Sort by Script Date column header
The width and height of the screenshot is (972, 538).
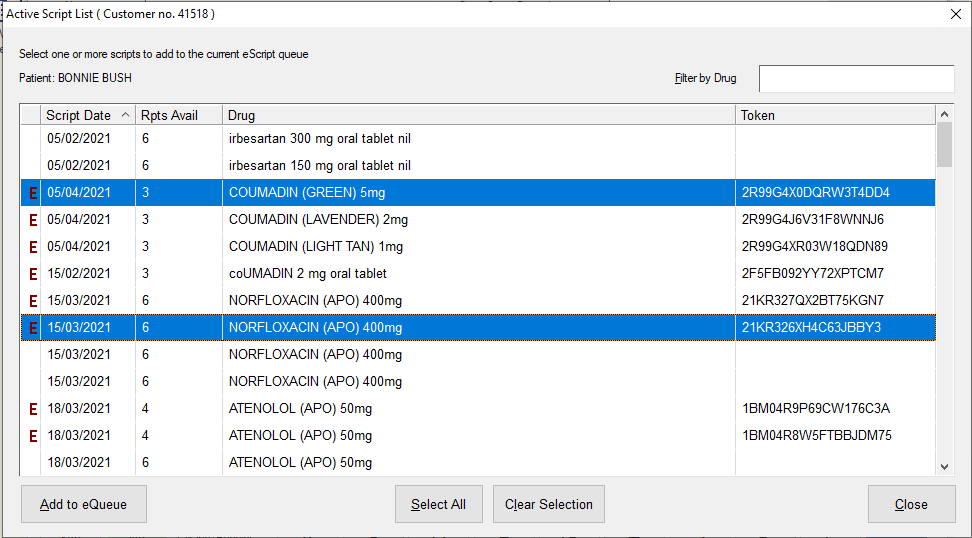point(88,115)
